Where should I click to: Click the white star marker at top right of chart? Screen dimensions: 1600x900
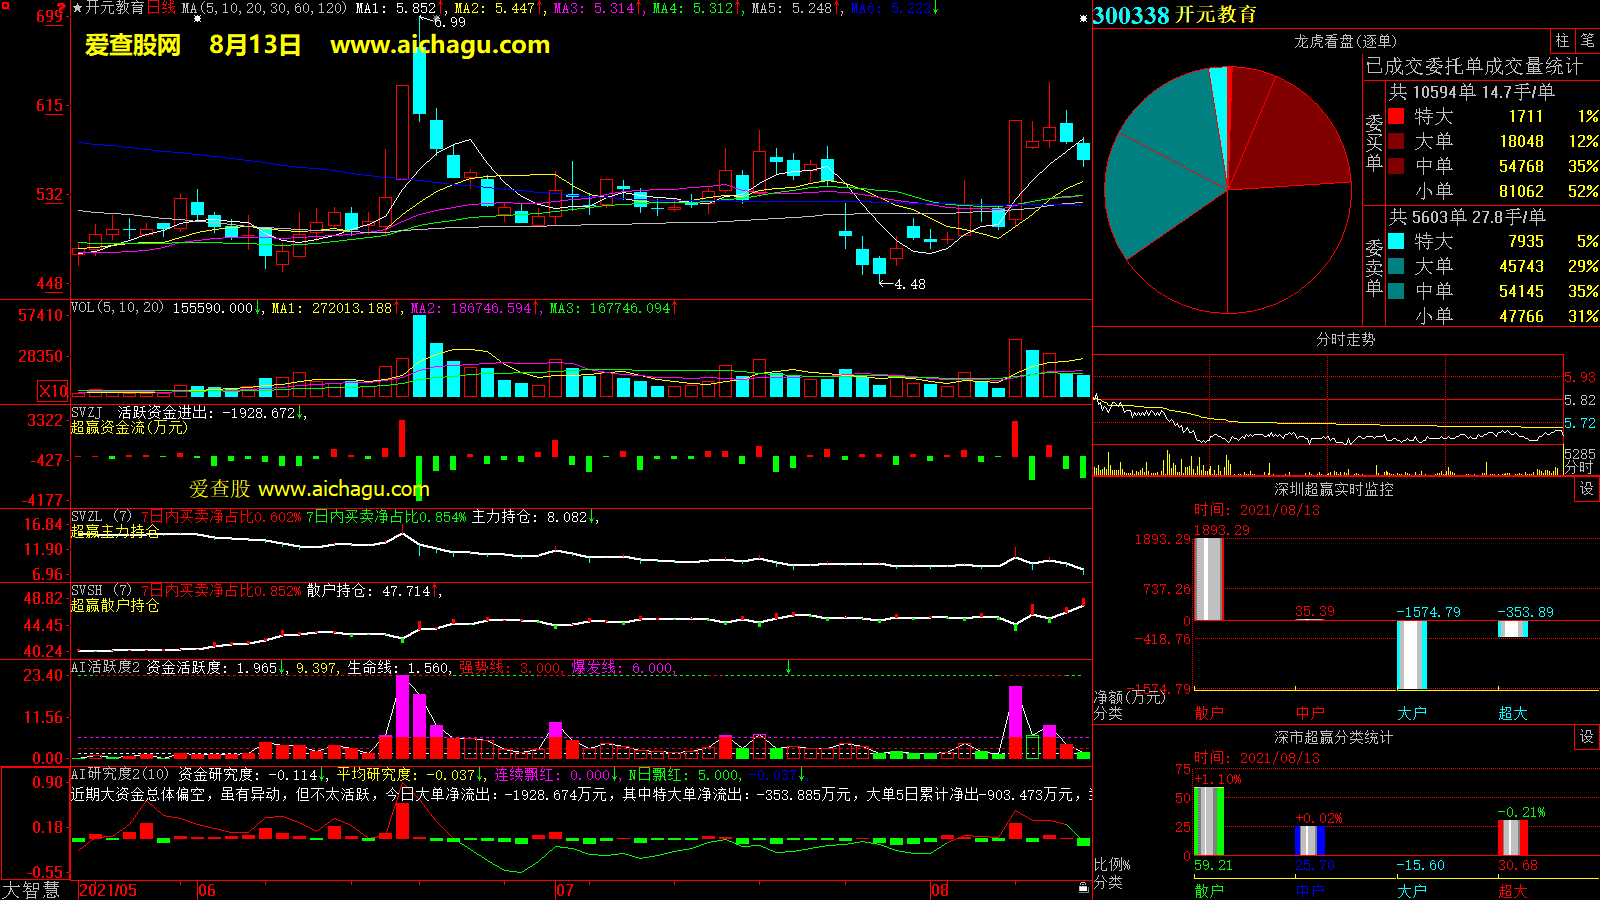point(1084,18)
